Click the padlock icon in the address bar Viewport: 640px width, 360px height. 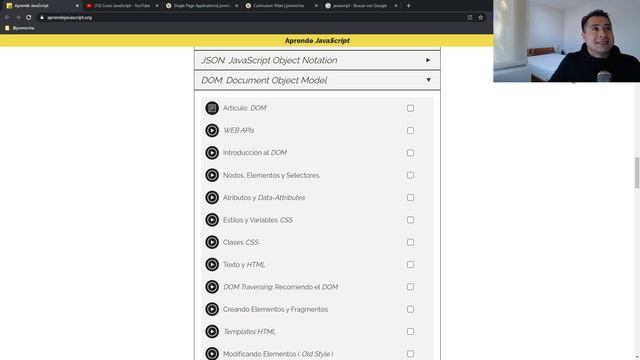click(x=42, y=18)
